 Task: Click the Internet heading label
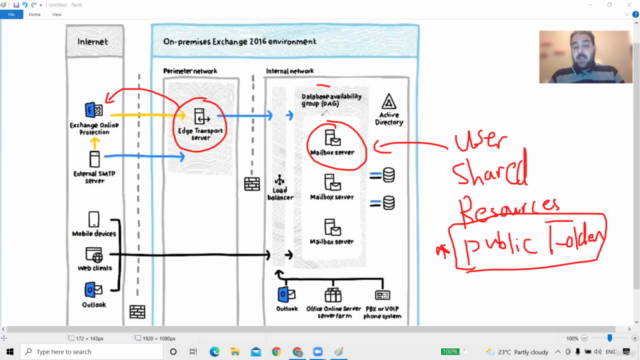(x=93, y=42)
